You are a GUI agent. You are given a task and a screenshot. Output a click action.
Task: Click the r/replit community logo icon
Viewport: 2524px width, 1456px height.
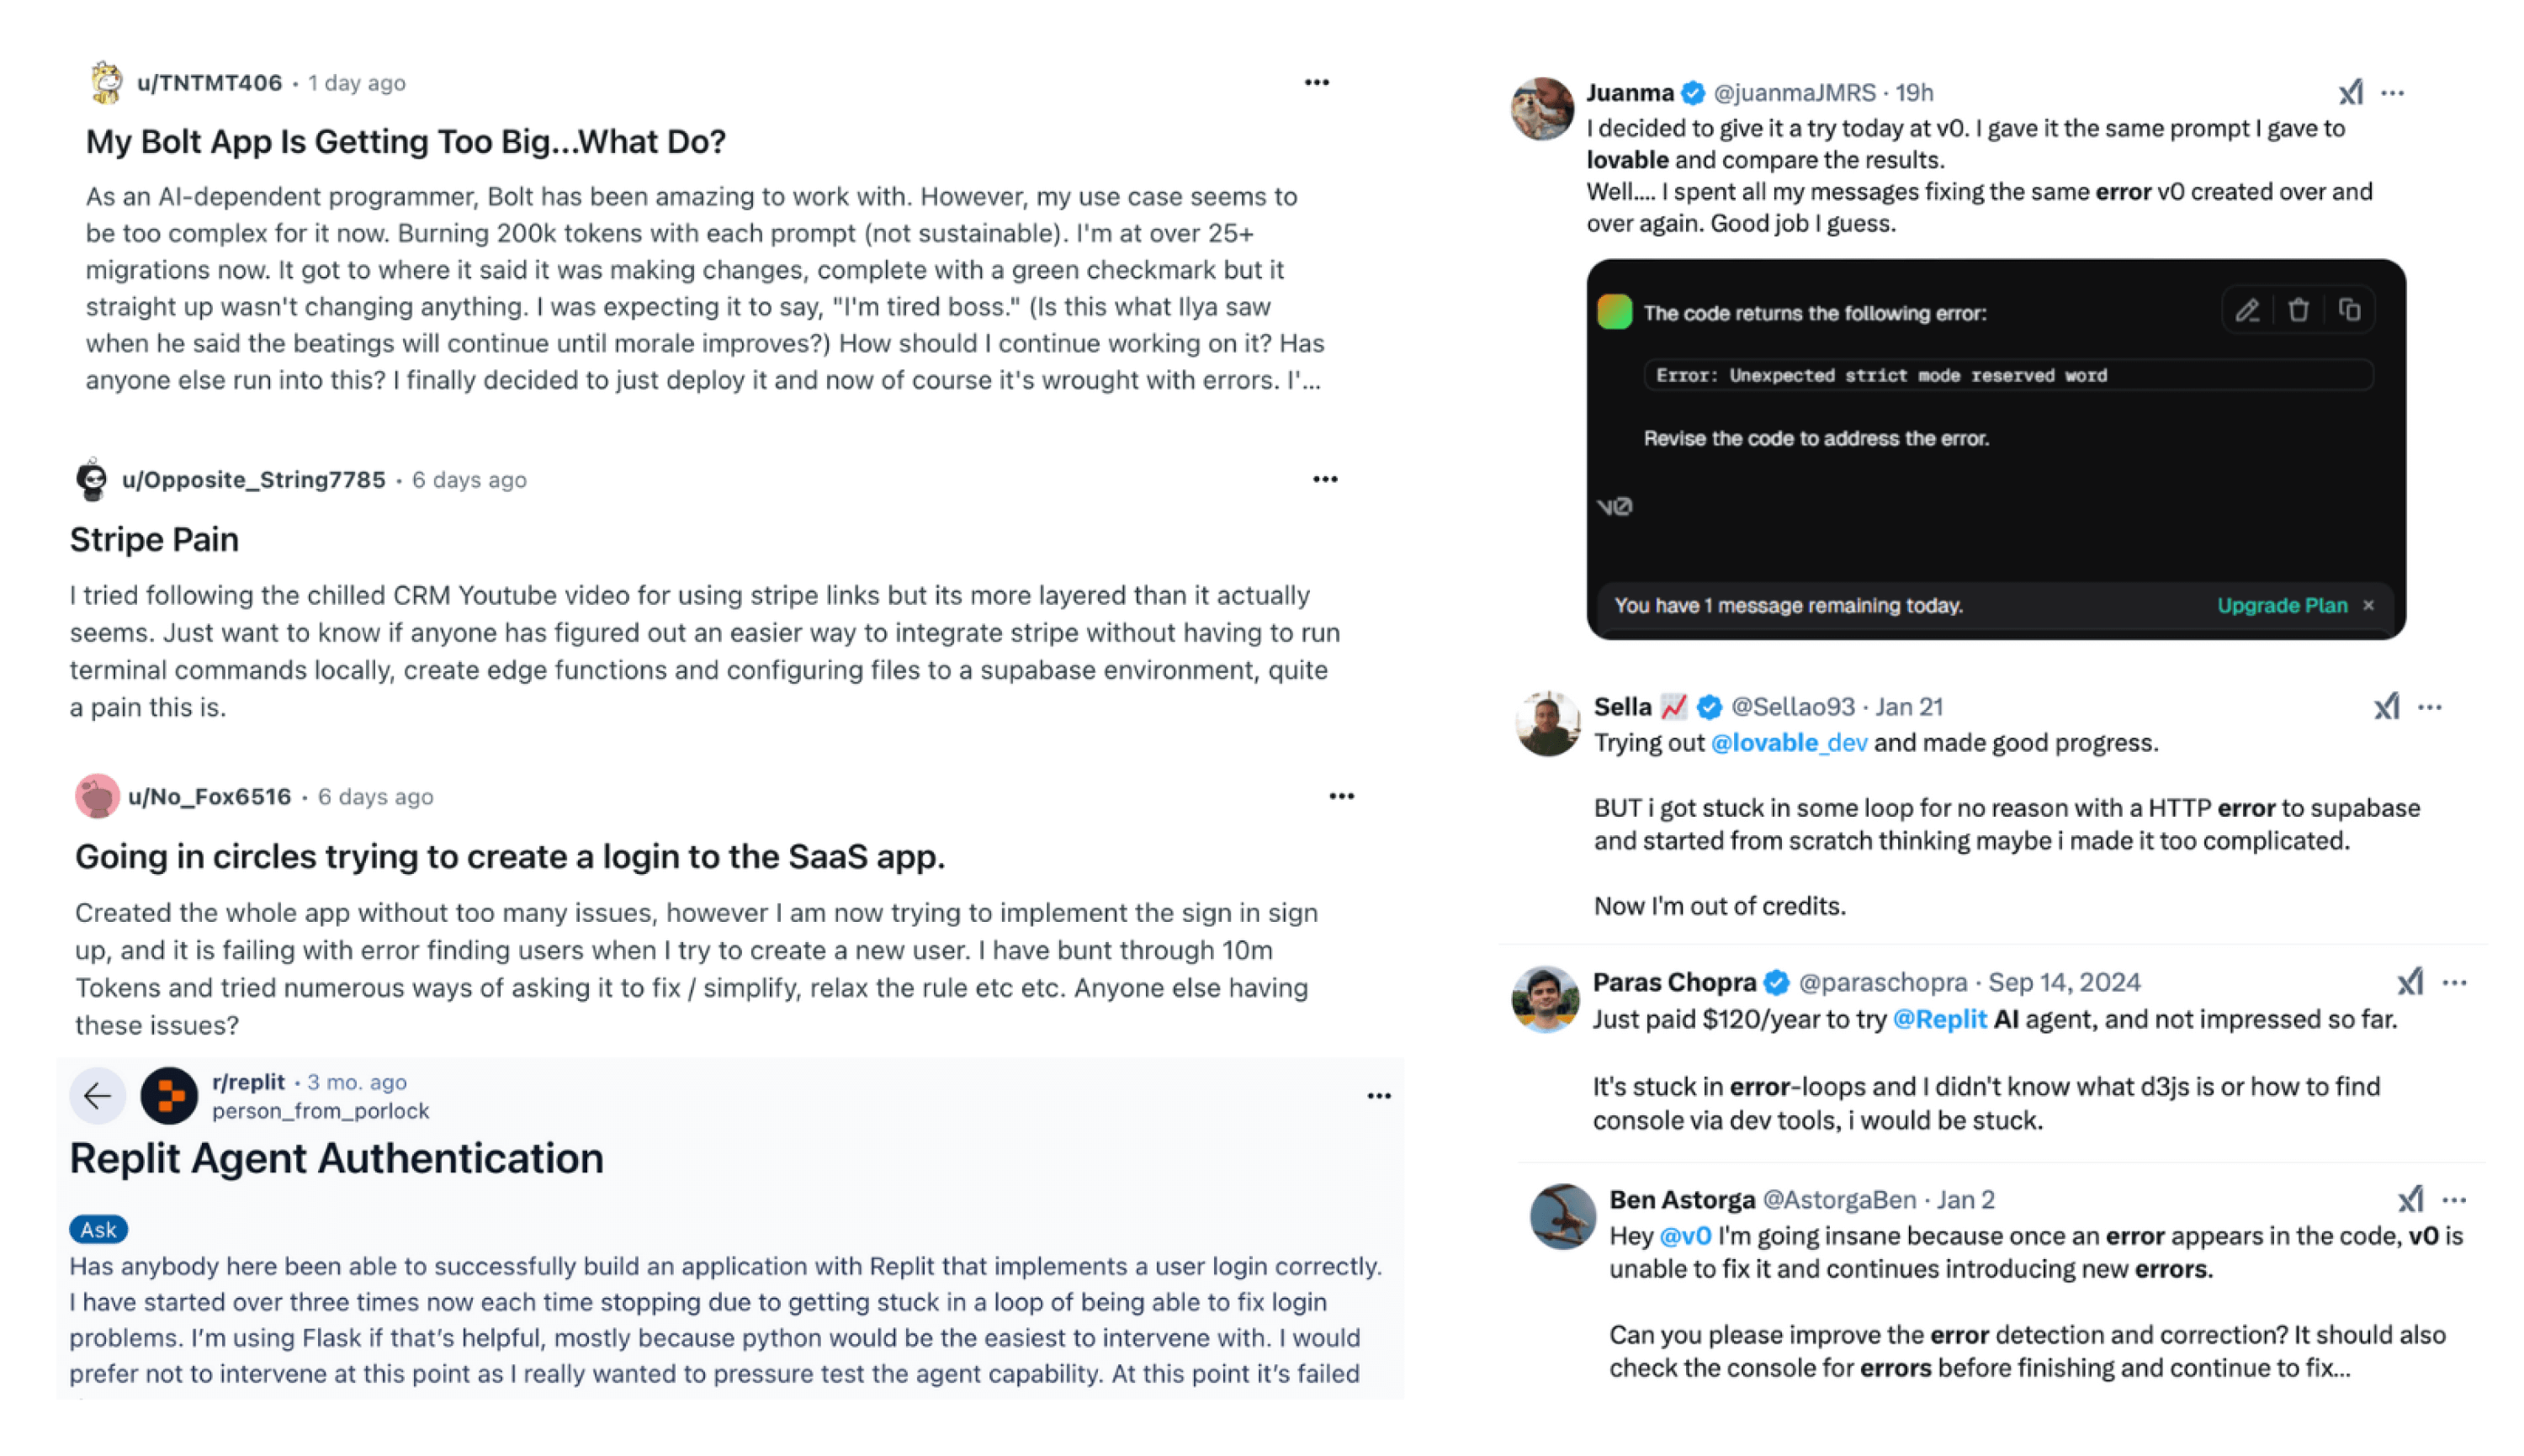pyautogui.click(x=169, y=1096)
